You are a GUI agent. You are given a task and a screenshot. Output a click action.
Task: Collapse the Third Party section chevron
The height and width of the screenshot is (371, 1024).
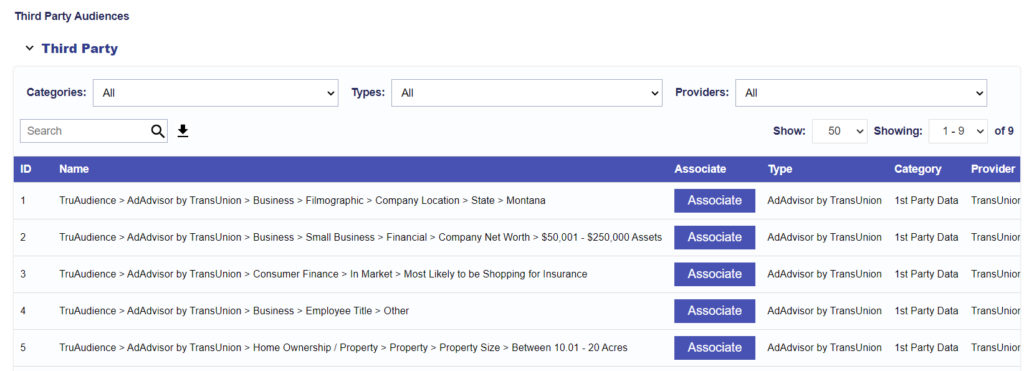click(x=29, y=48)
